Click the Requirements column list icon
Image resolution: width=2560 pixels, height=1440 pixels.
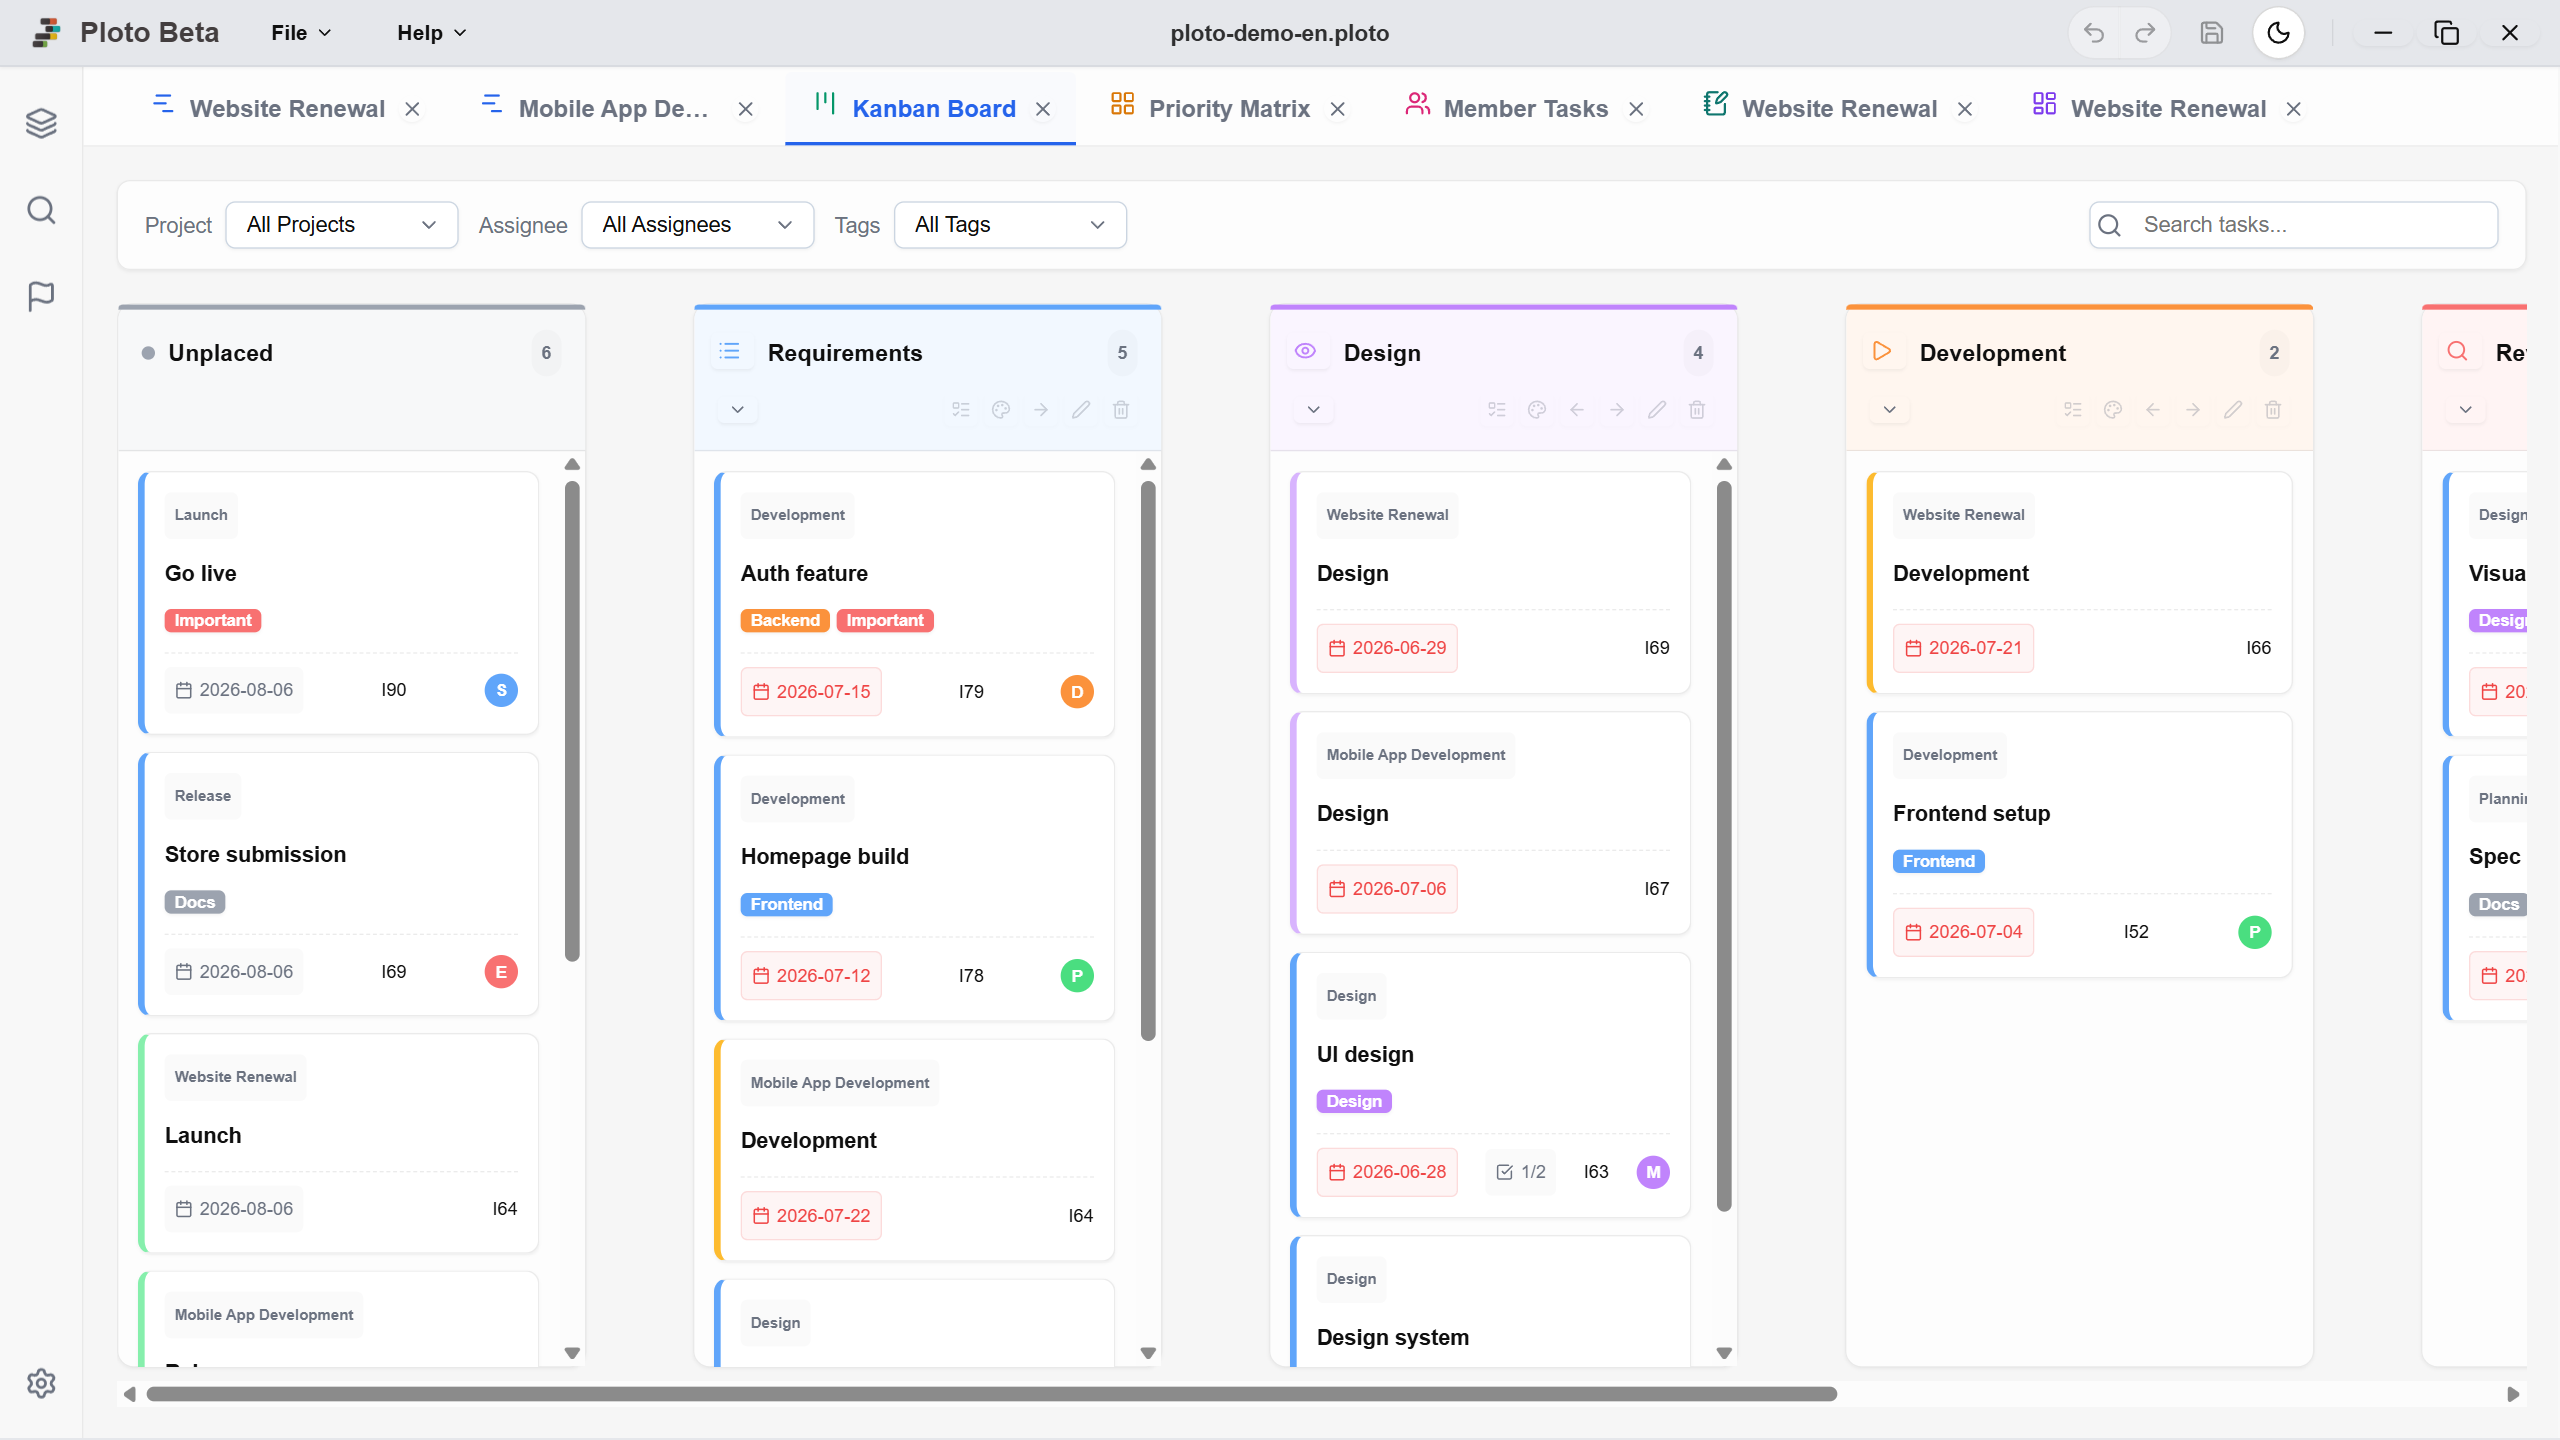[x=730, y=352]
